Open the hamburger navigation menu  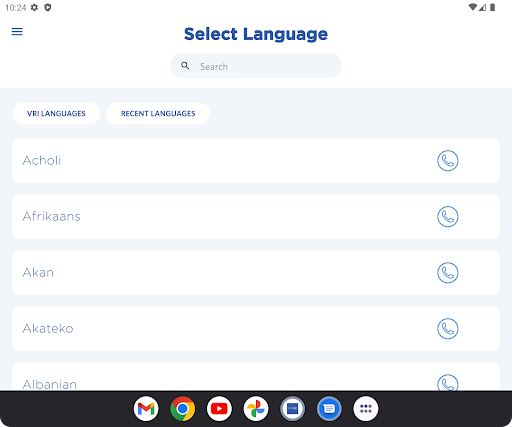pos(17,32)
